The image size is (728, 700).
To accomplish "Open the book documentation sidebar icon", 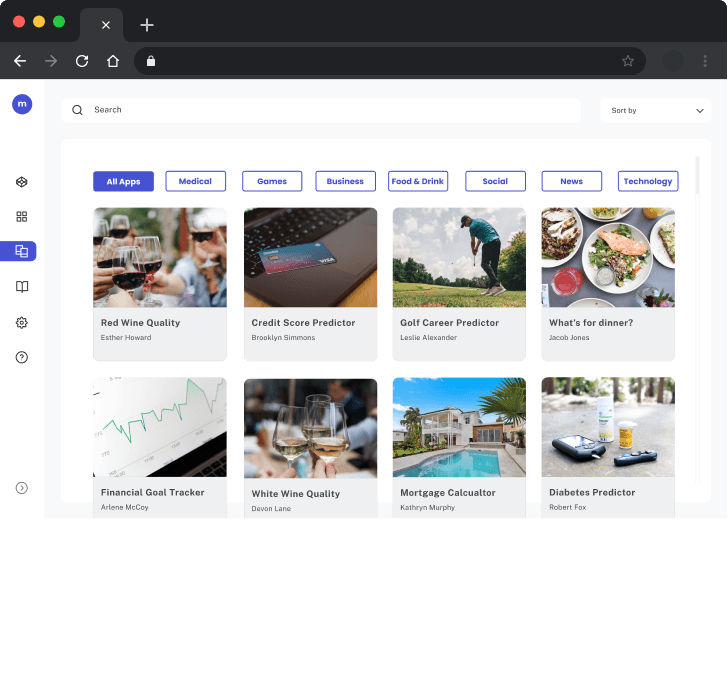I will 22,286.
